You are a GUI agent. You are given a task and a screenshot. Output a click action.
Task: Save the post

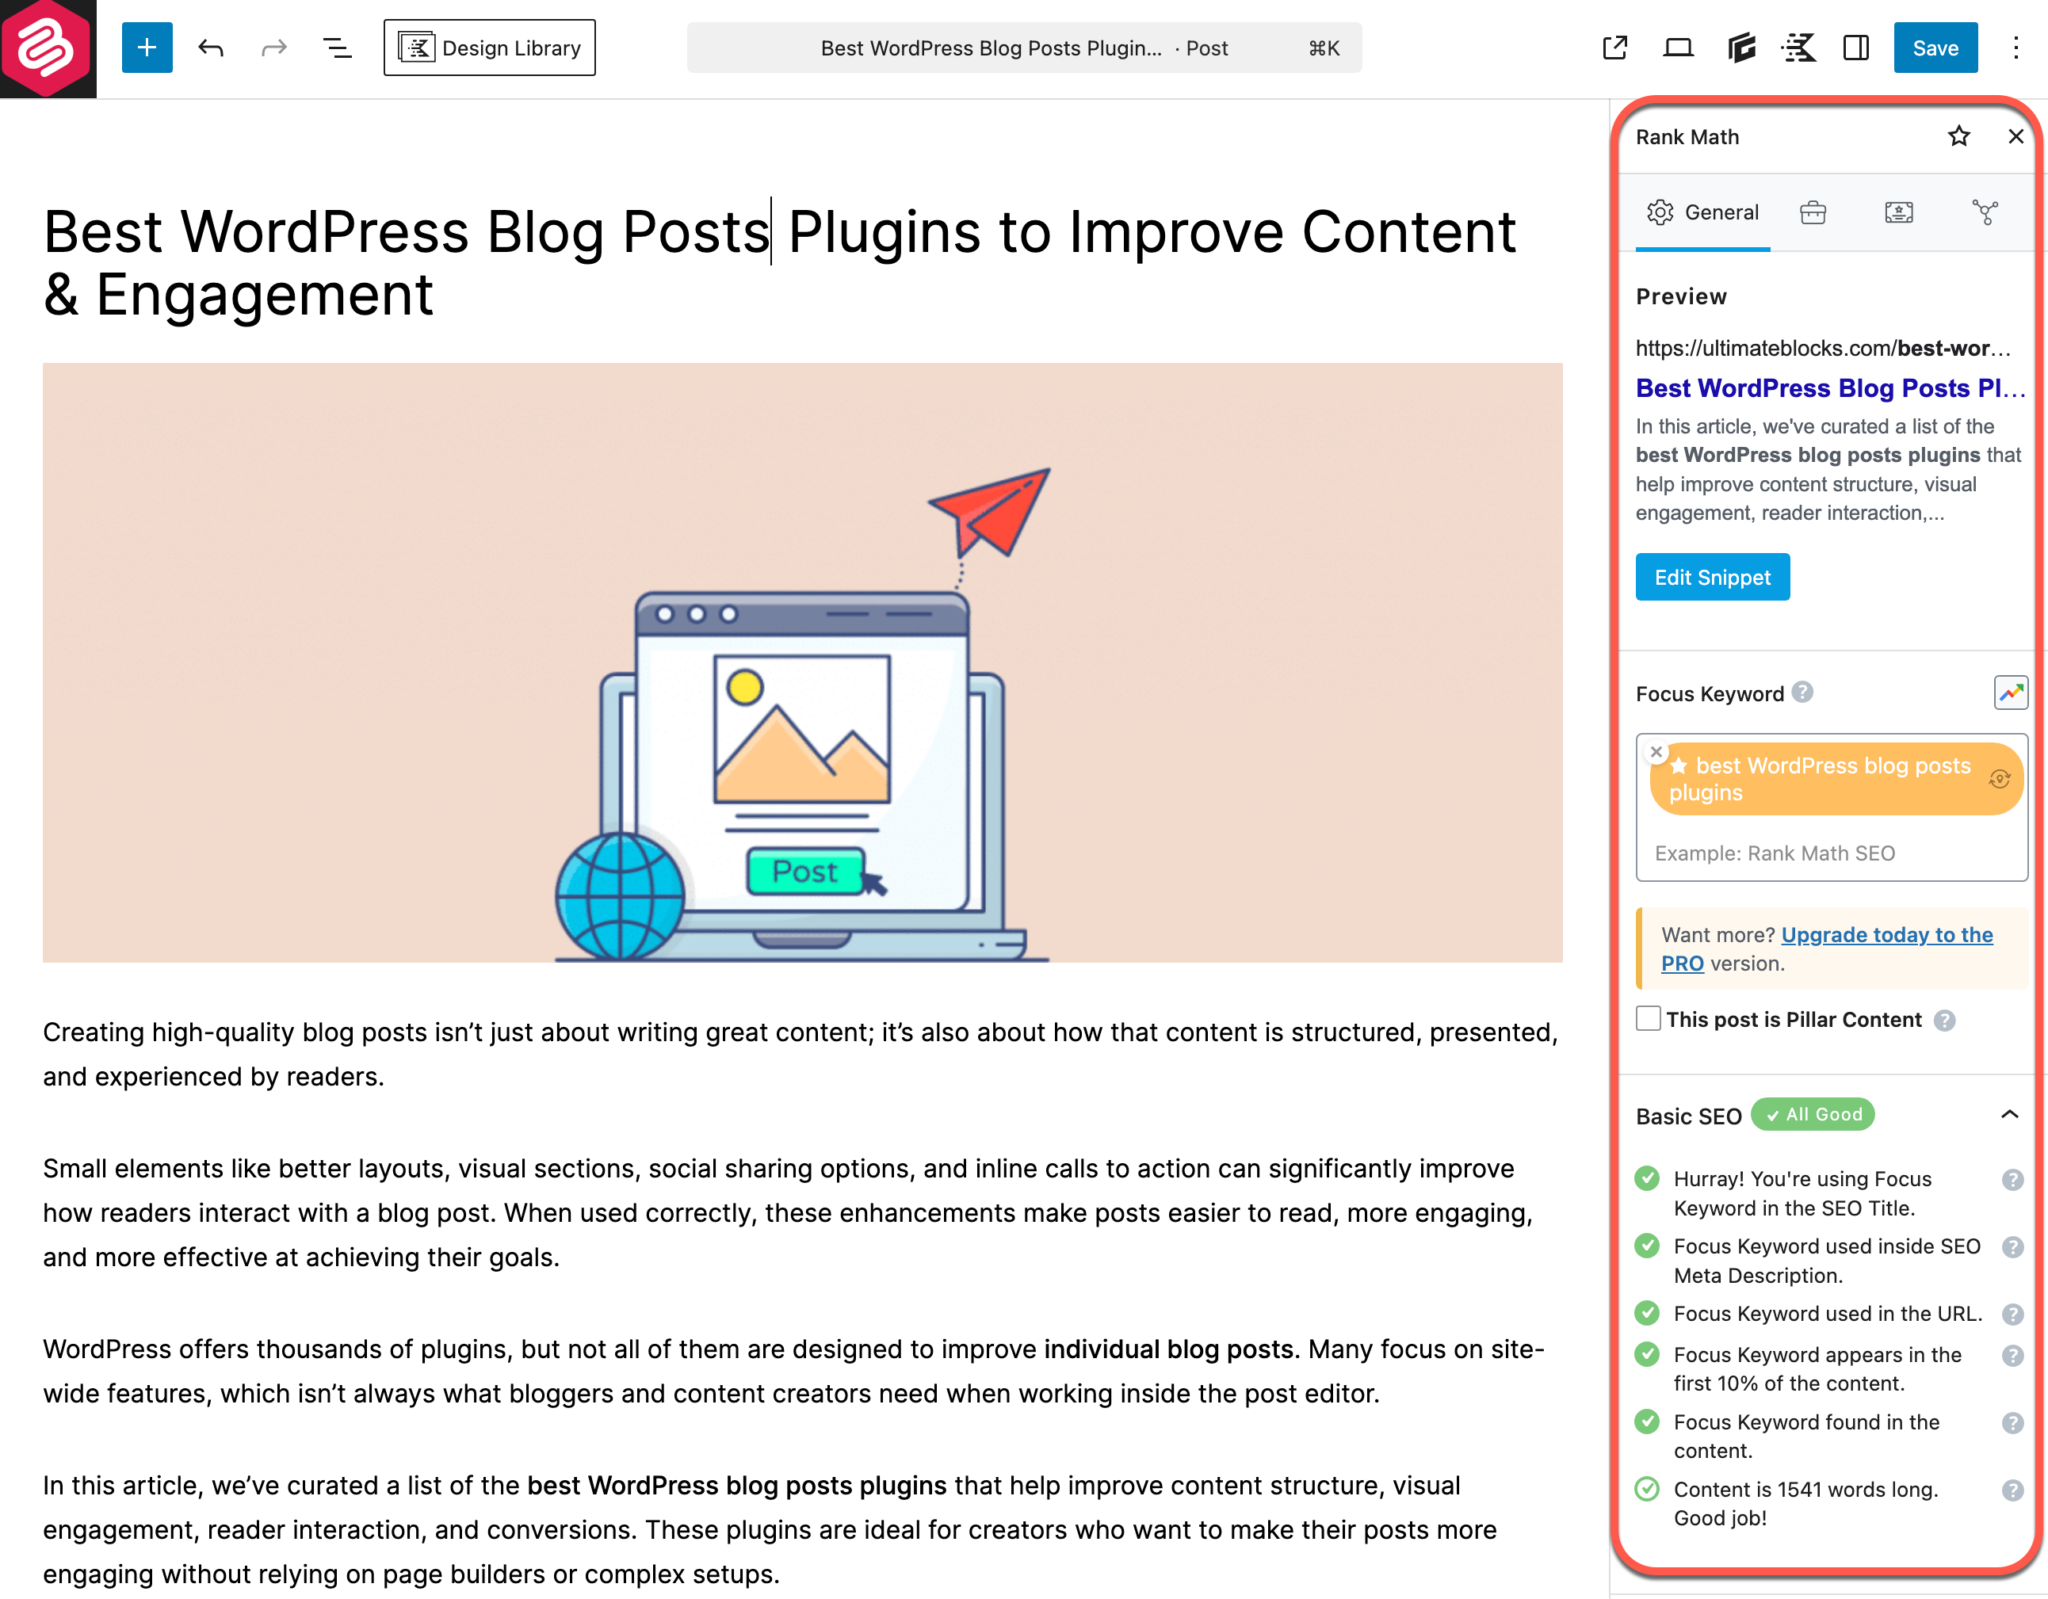click(1935, 48)
